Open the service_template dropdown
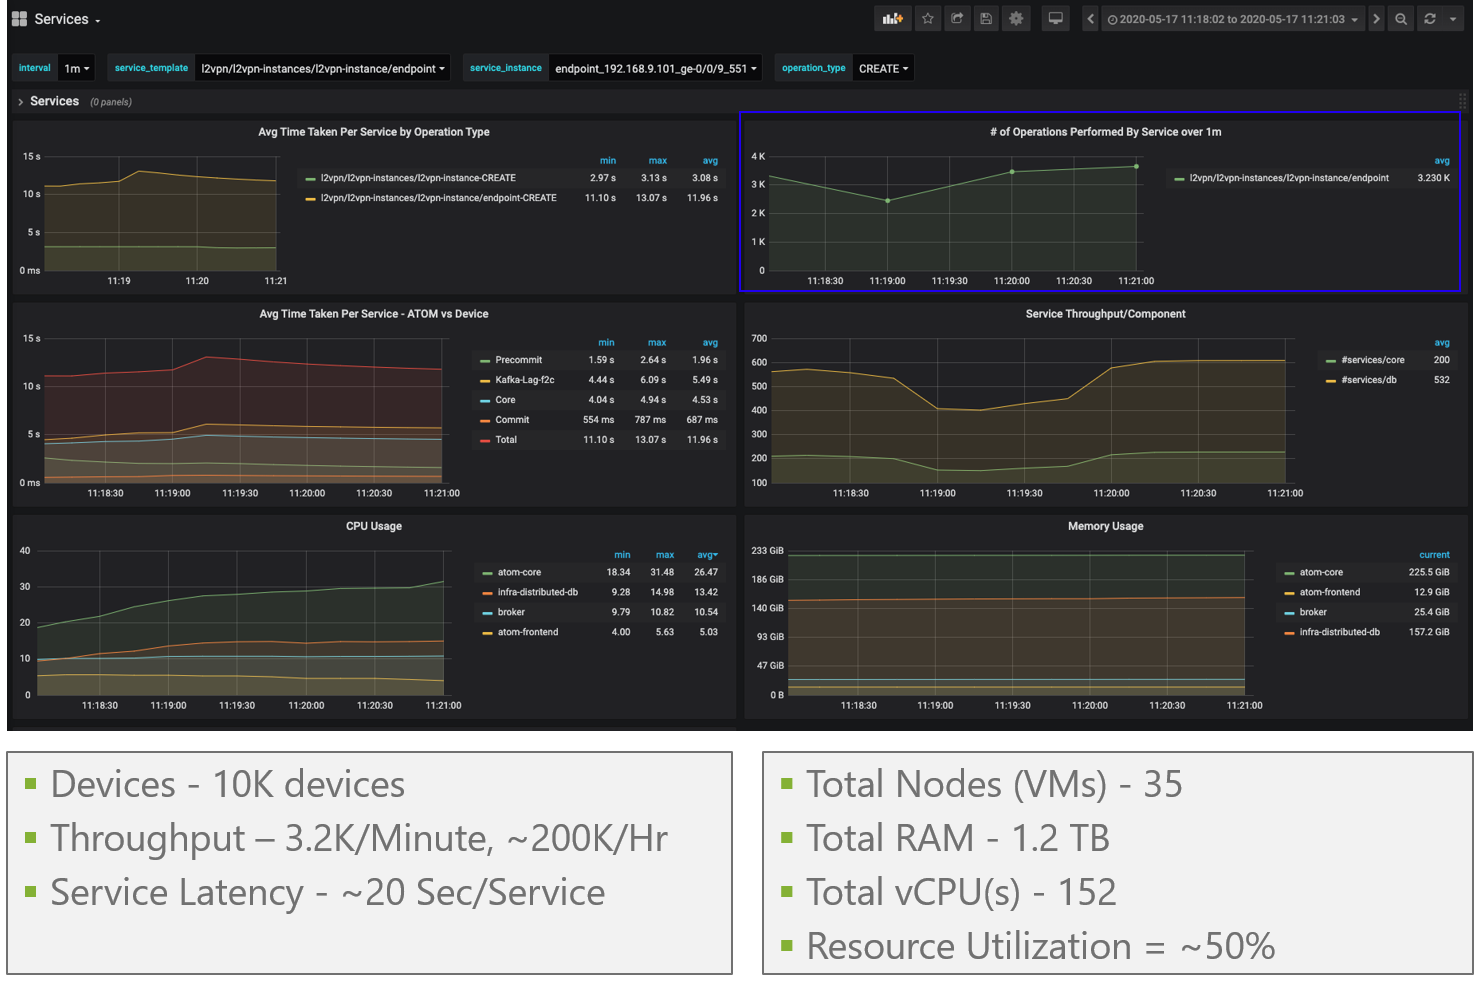1474x990 pixels. [322, 68]
